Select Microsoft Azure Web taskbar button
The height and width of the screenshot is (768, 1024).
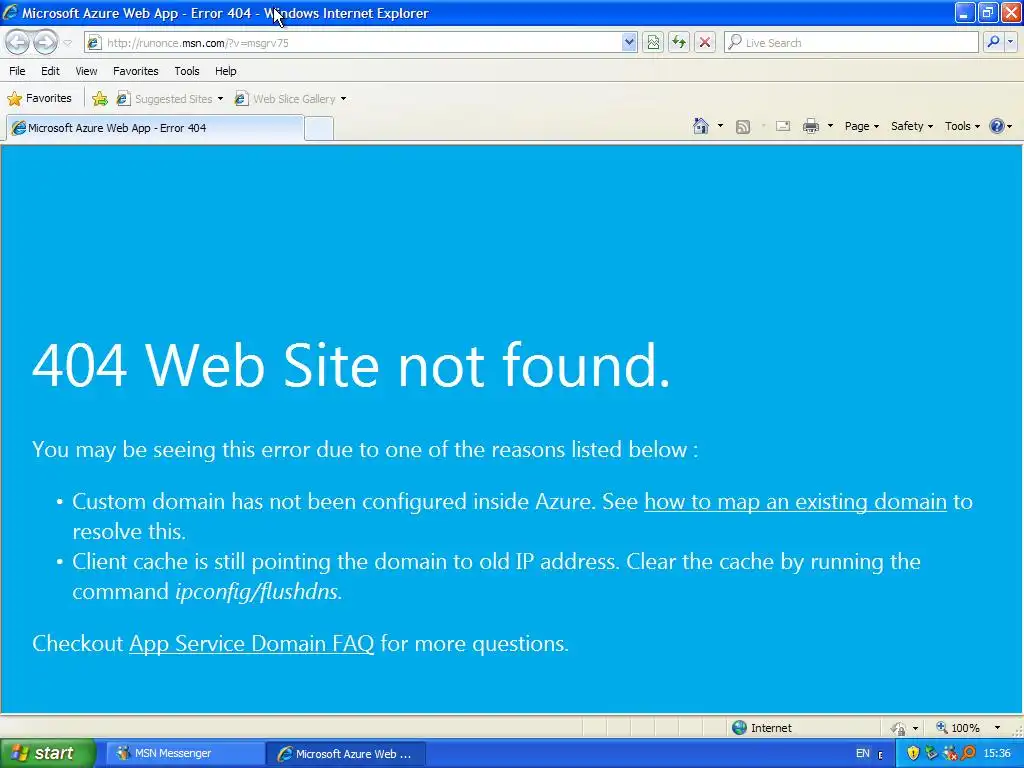(x=347, y=754)
